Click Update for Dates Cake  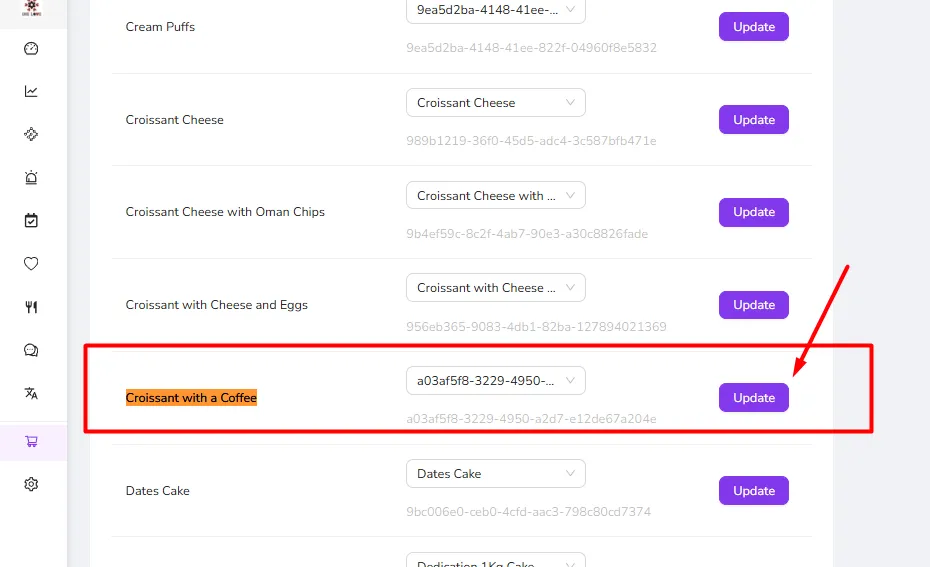coord(754,490)
